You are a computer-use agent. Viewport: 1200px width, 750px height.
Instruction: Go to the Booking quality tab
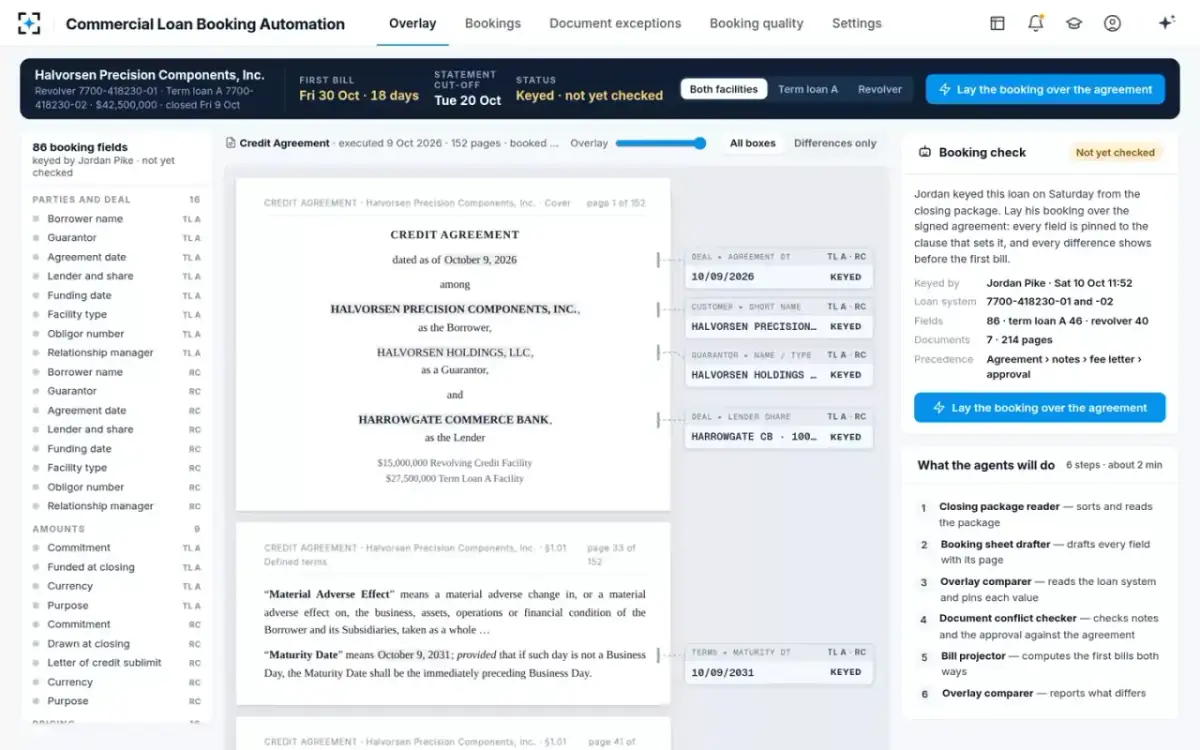pyautogui.click(x=756, y=23)
